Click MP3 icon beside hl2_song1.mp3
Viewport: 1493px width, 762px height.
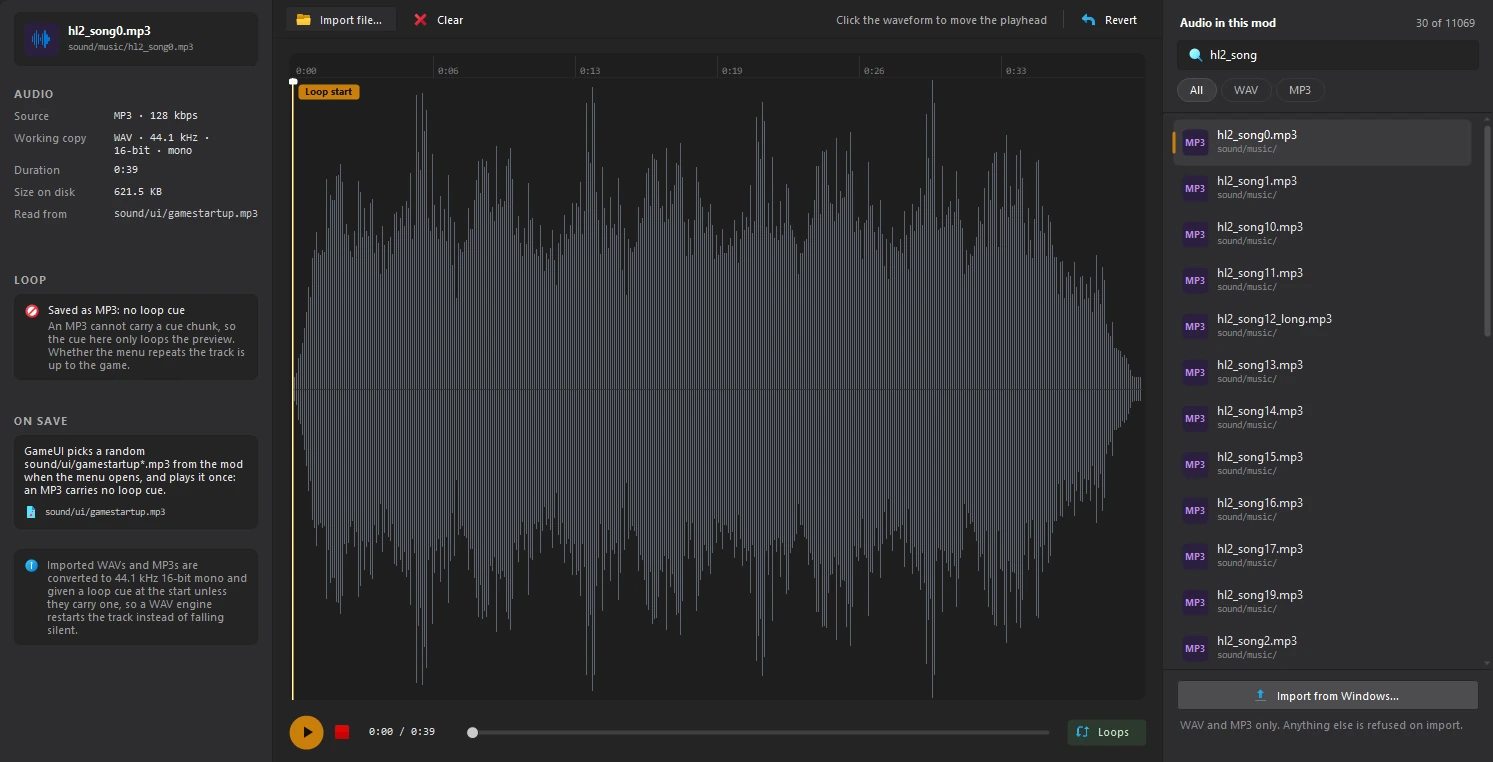click(1195, 188)
